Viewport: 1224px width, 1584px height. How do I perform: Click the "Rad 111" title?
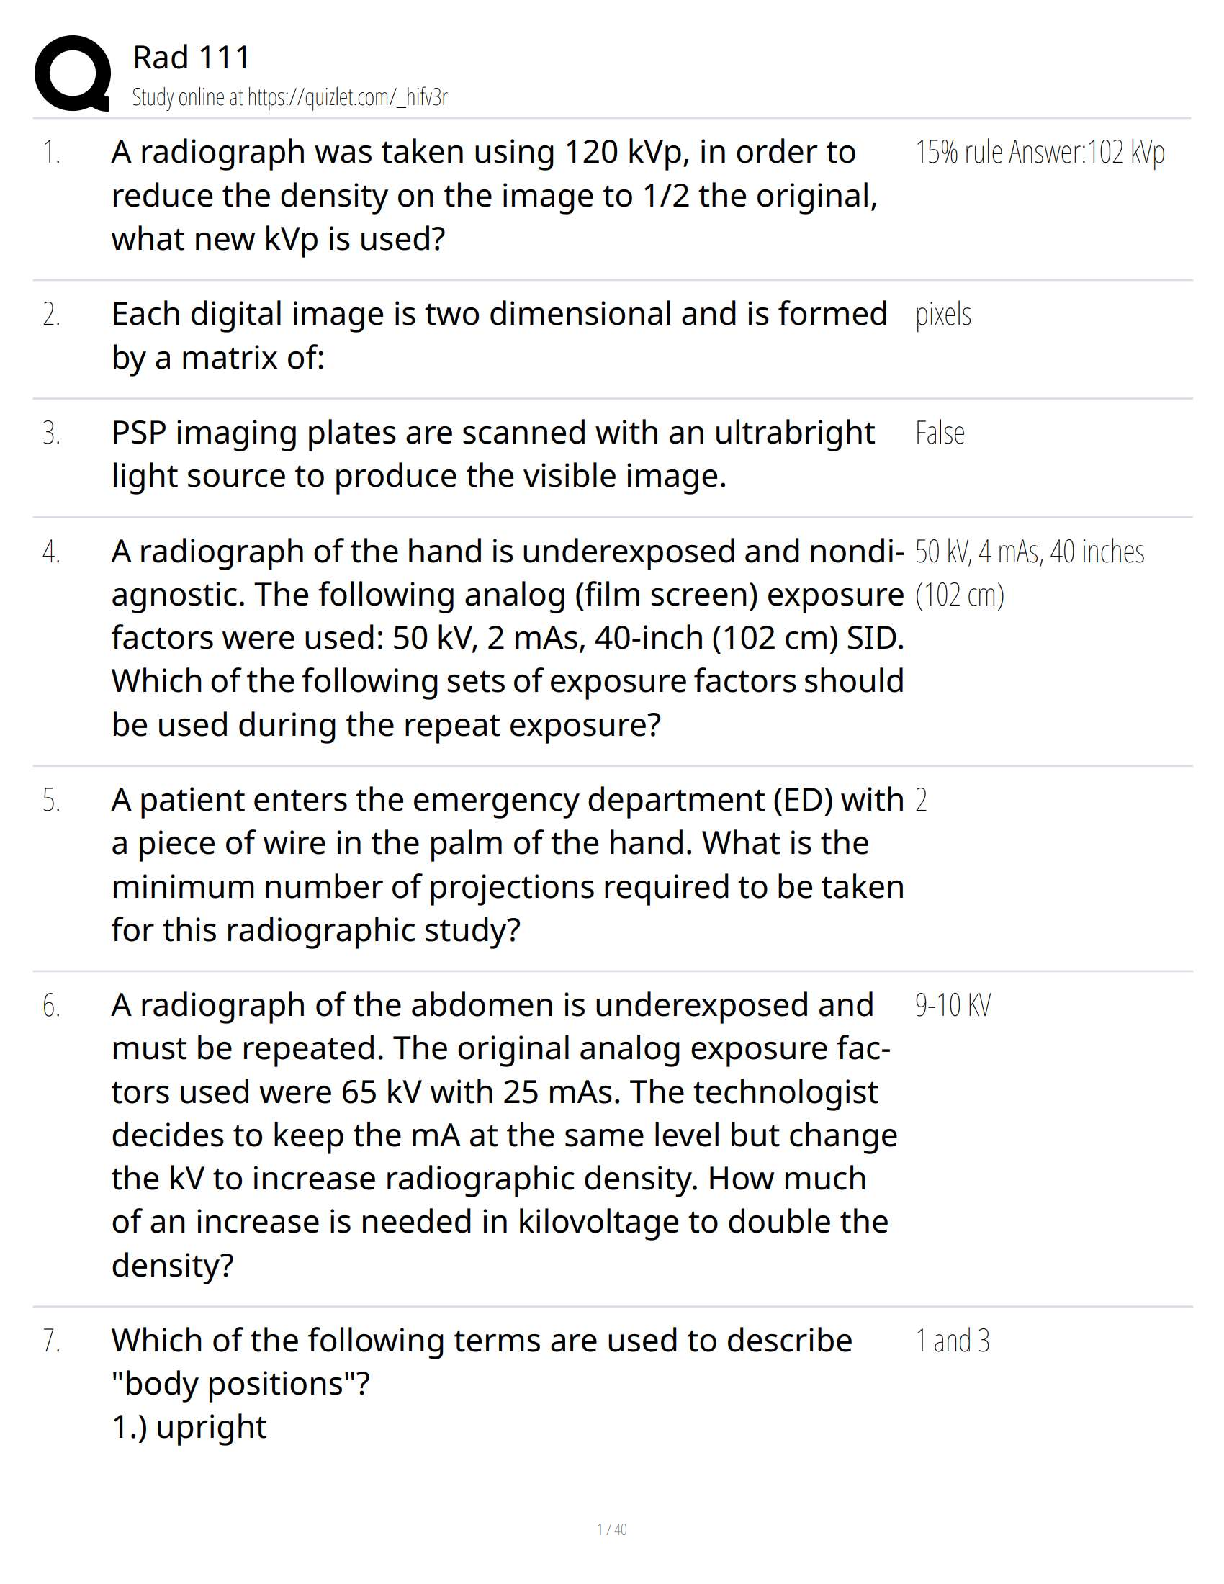pos(191,57)
